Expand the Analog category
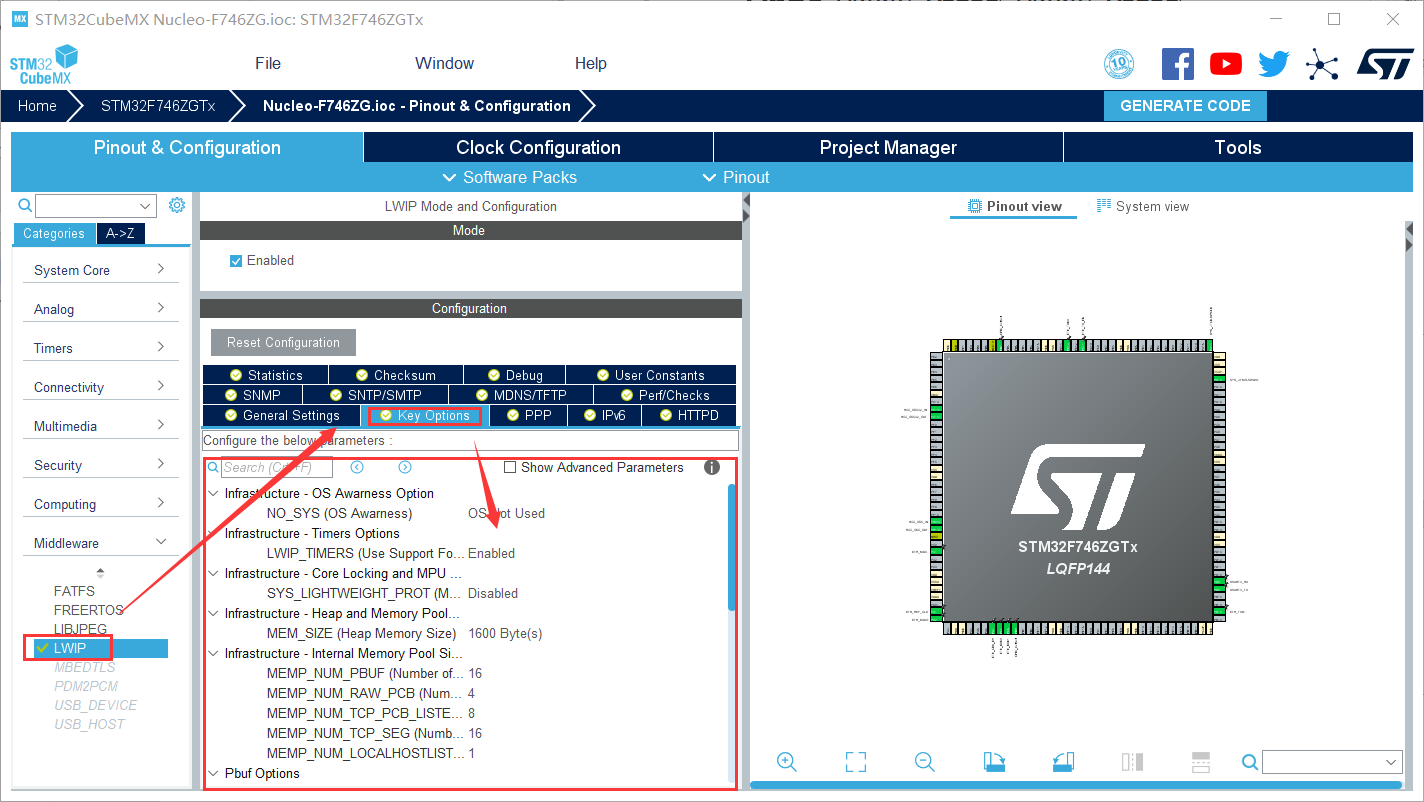Image resolution: width=1424 pixels, height=802 pixels. 100,309
